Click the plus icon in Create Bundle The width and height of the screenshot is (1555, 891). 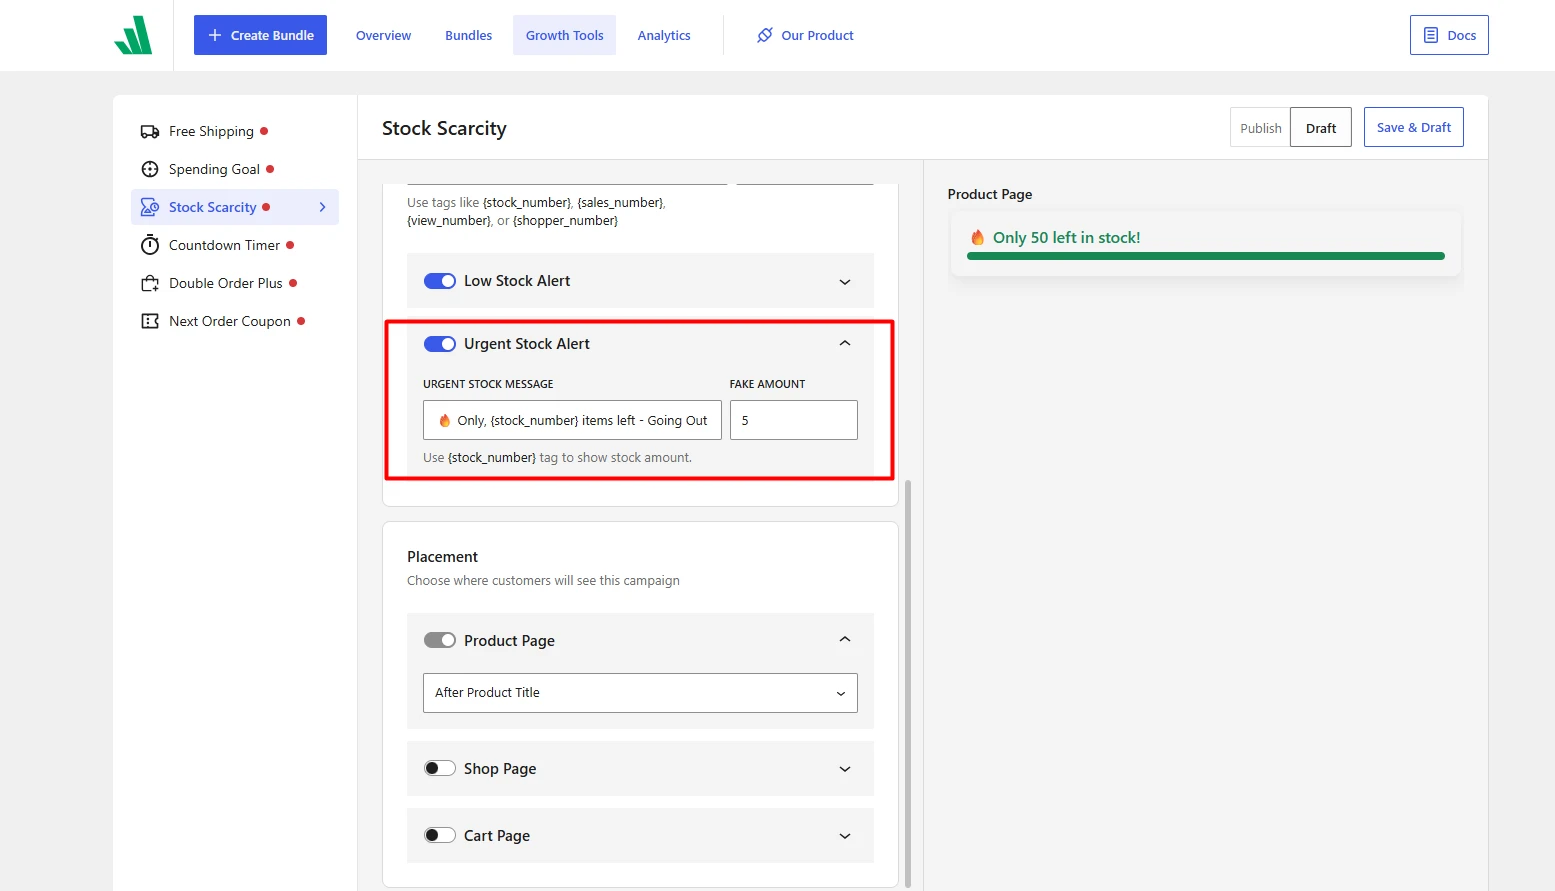pyautogui.click(x=214, y=35)
